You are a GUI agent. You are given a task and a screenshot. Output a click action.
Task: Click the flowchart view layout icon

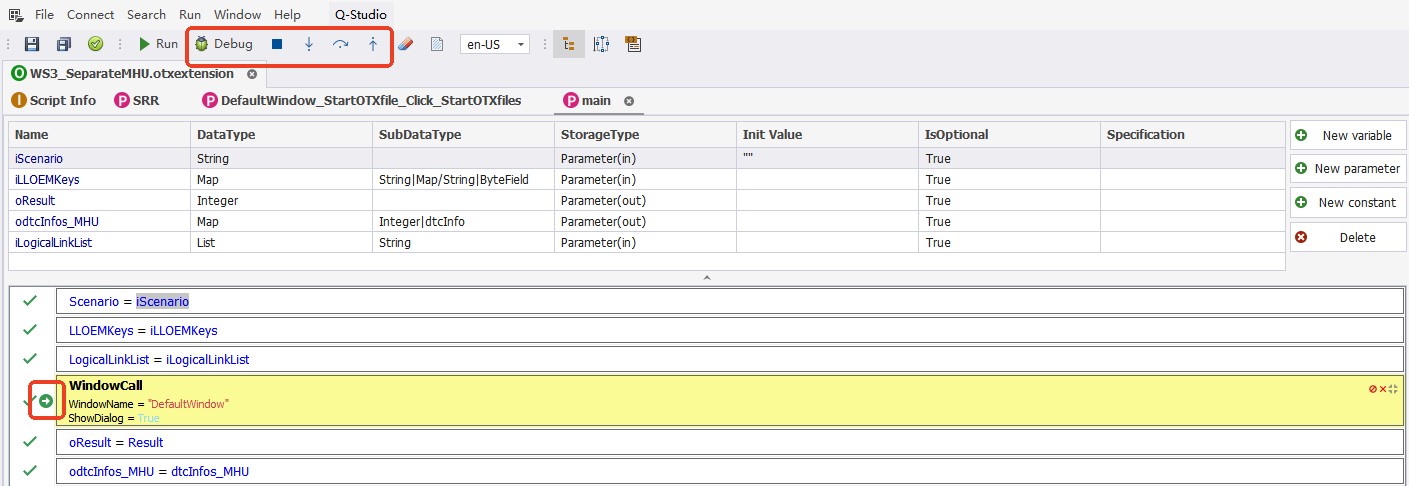(601, 44)
